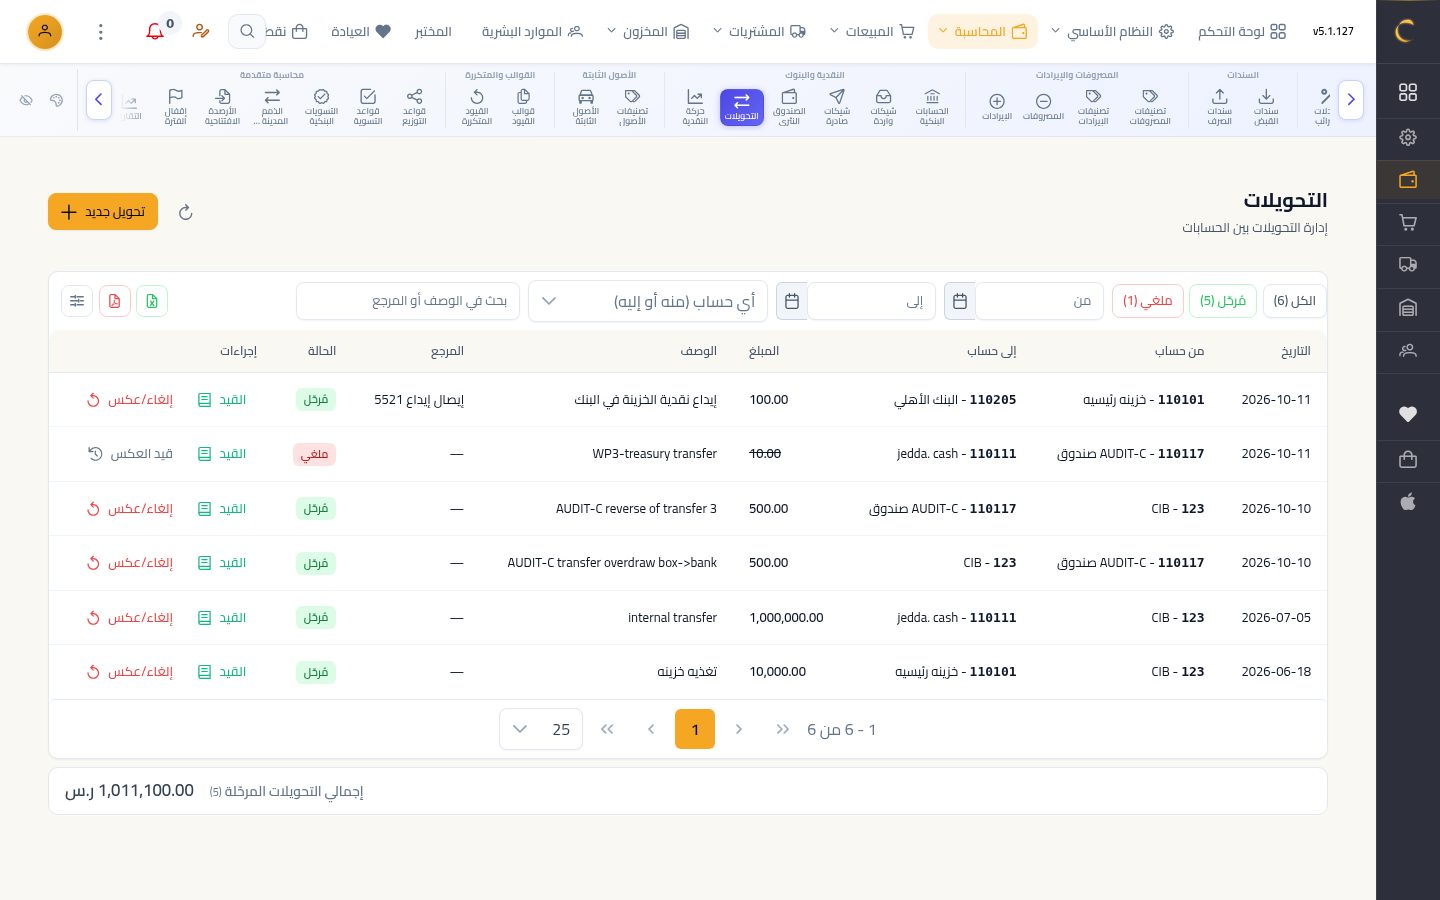Filter transfers by ملغي (1) status
The height and width of the screenshot is (900, 1440).
point(1148,301)
